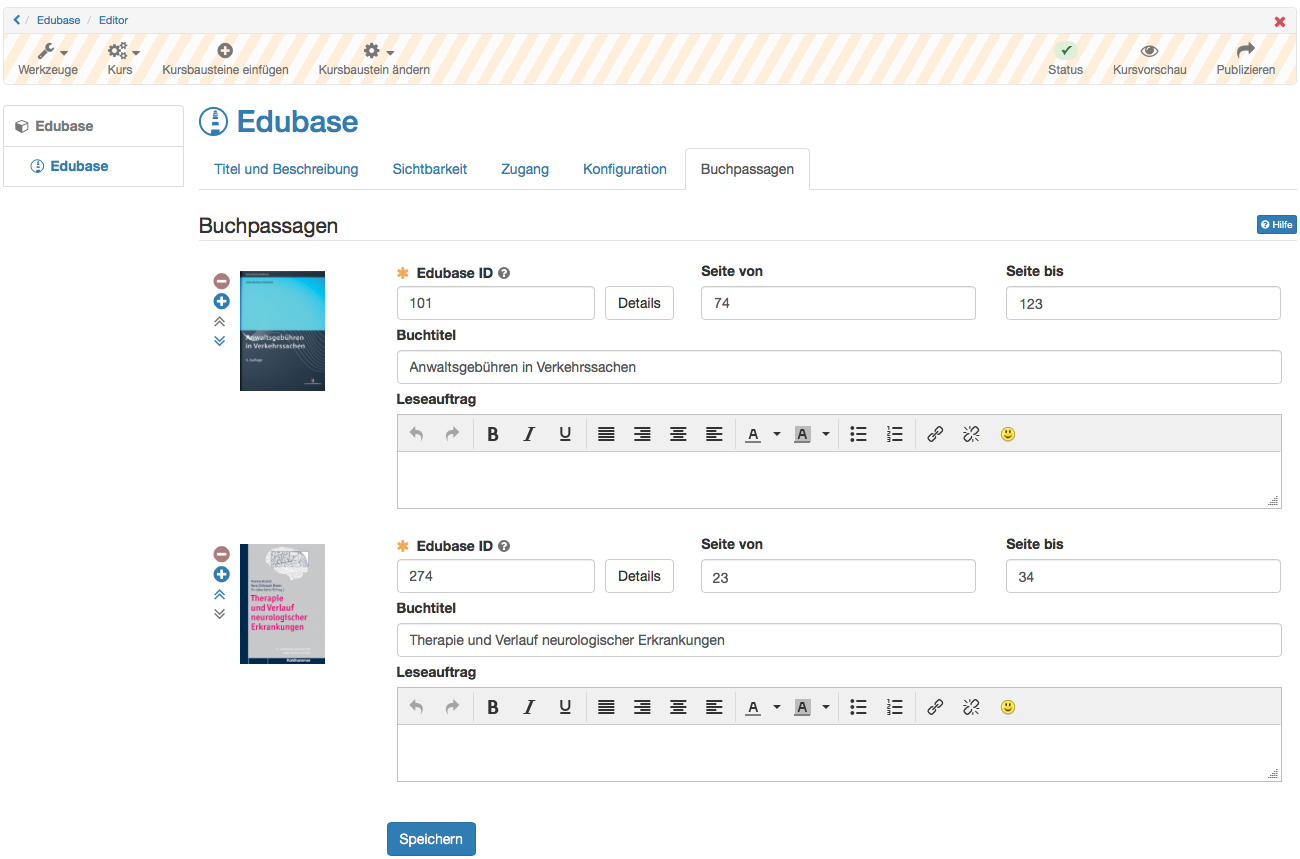The width and height of the screenshot is (1300, 859).
Task: Click the Anwaltsgebühren book cover thumbnail
Action: coord(281,330)
